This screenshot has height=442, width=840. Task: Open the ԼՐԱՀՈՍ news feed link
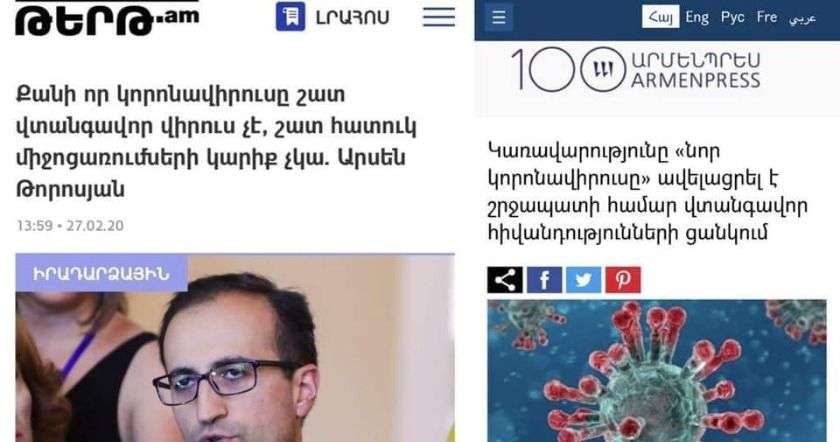(352, 17)
